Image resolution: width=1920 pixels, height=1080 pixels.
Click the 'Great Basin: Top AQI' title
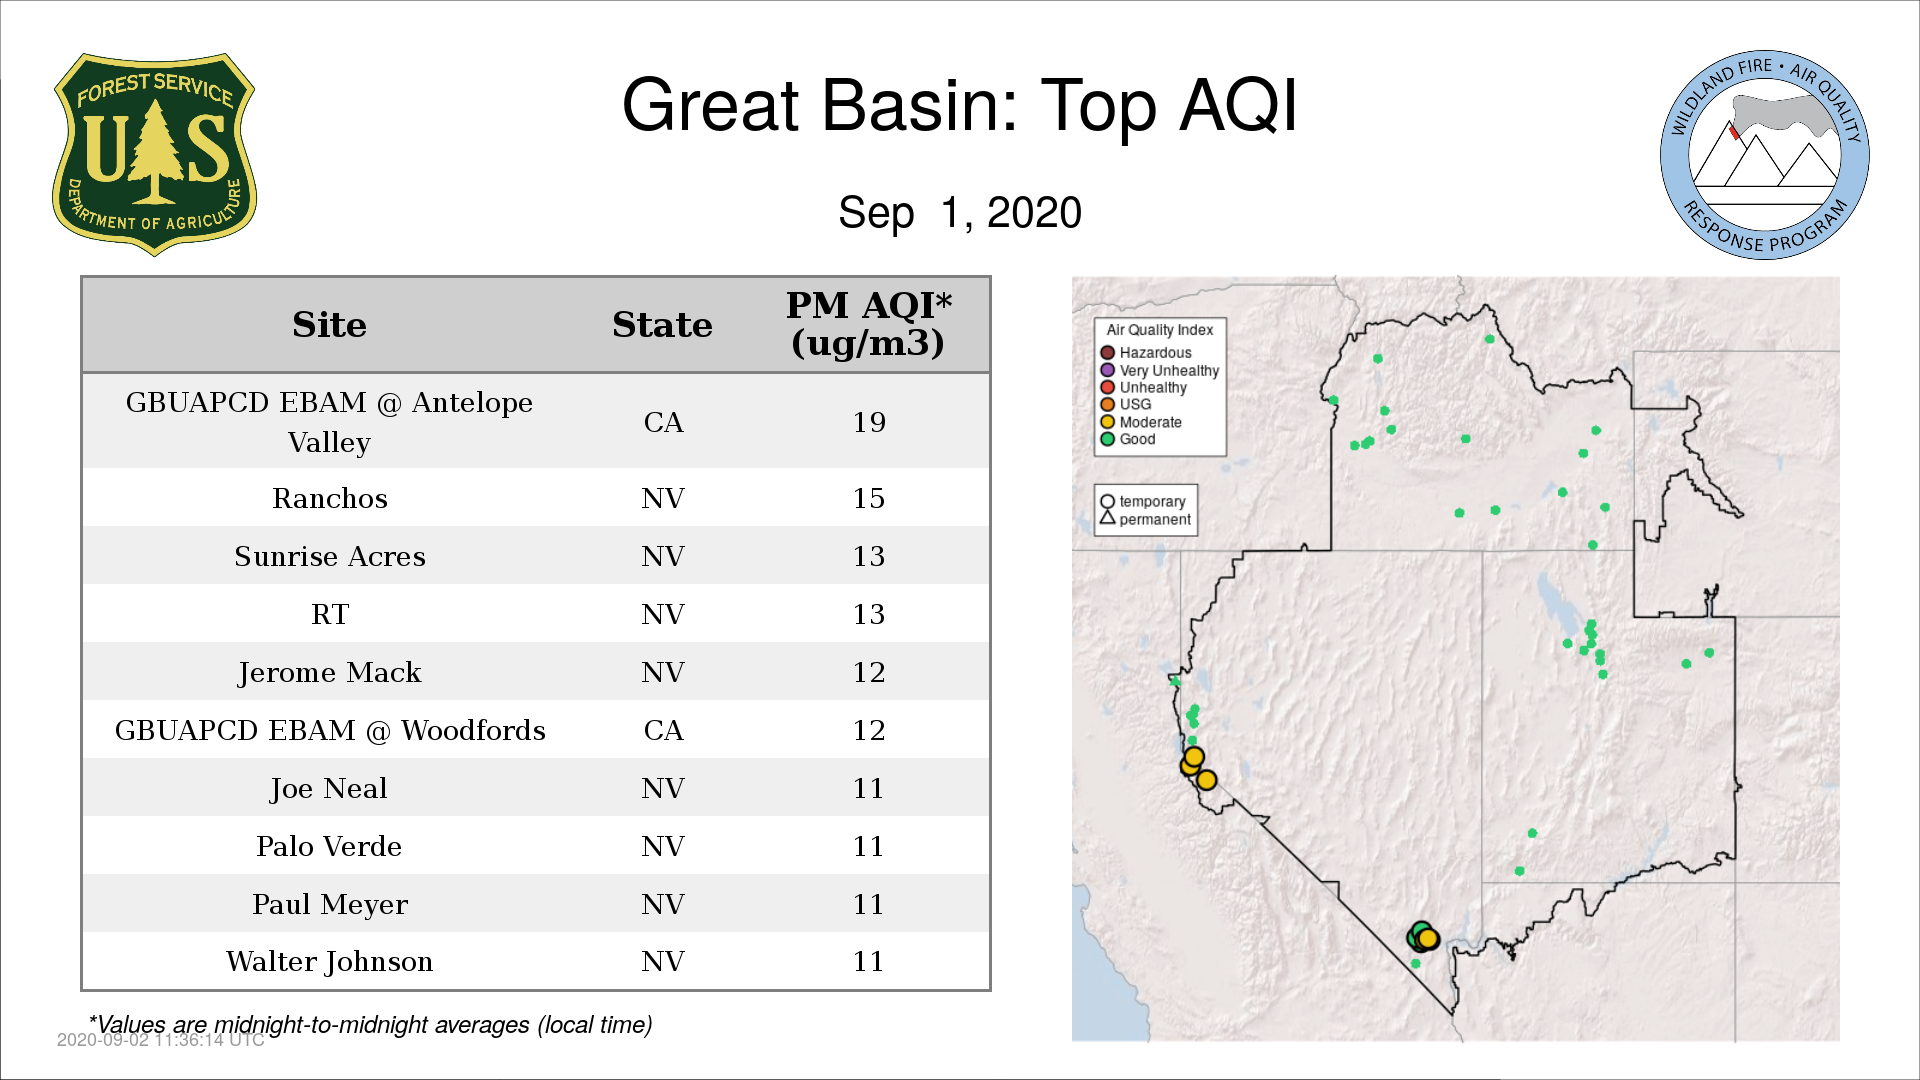(x=960, y=105)
